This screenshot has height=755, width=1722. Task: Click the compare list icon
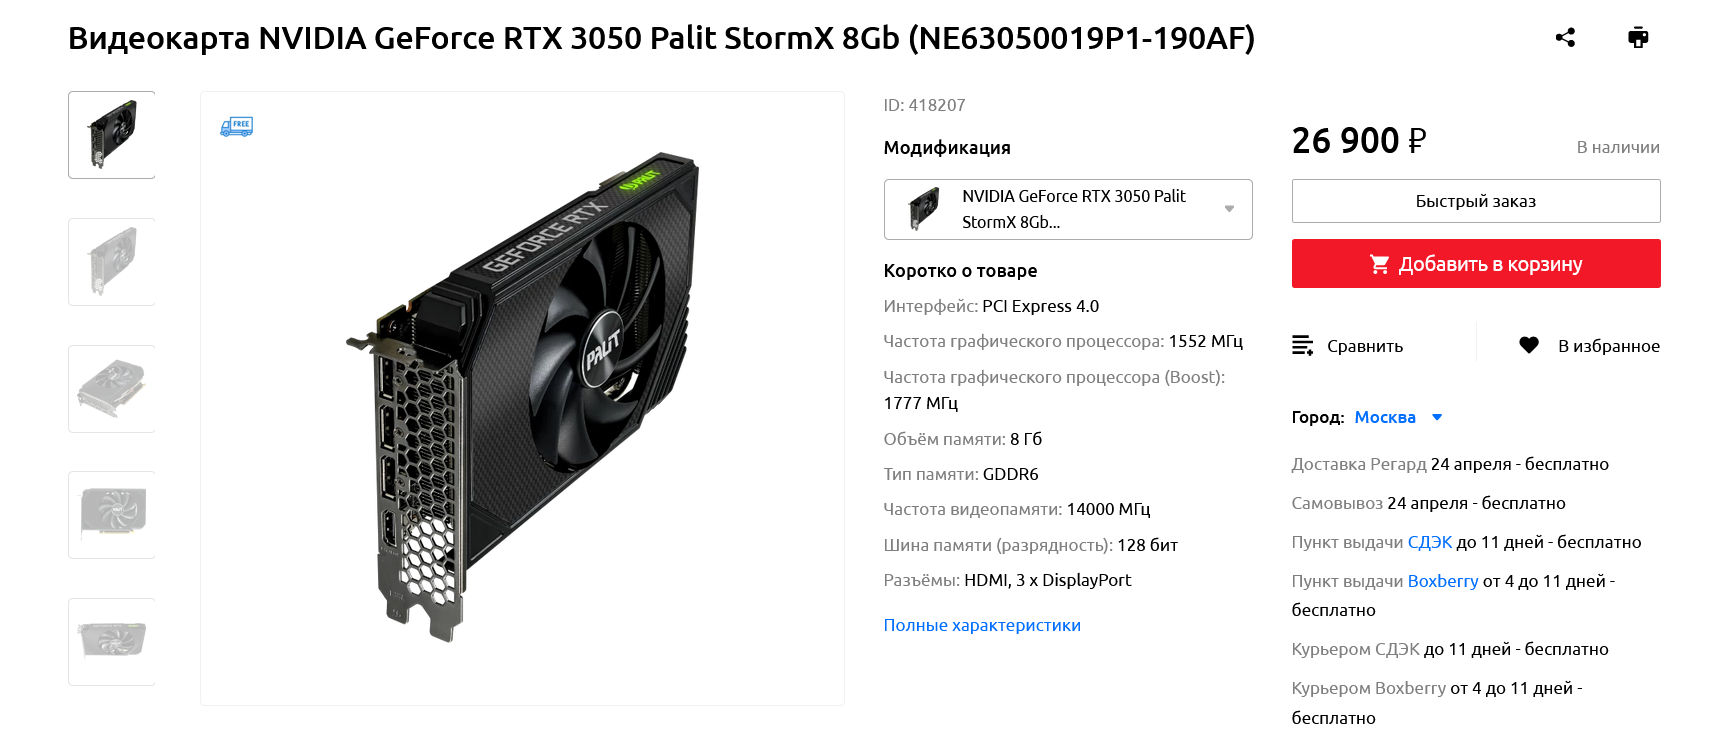(1302, 346)
